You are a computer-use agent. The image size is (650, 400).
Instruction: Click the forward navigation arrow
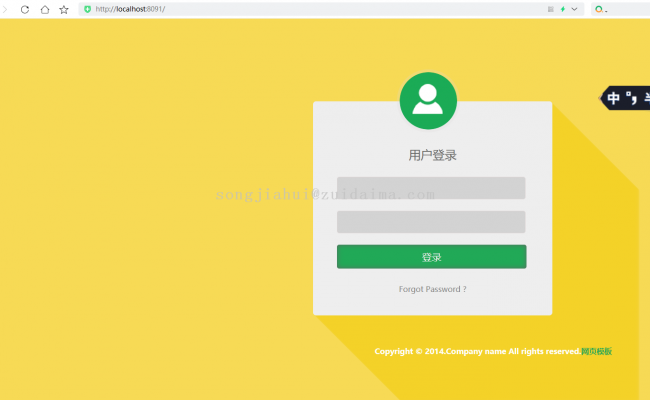tap(5, 9)
